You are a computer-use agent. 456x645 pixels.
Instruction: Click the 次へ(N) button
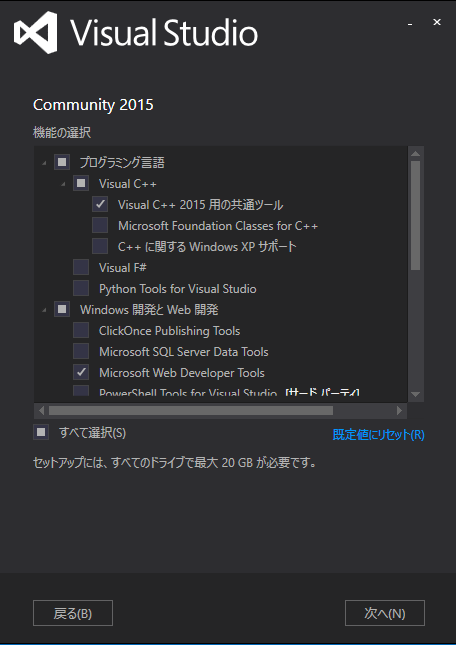pos(384,613)
